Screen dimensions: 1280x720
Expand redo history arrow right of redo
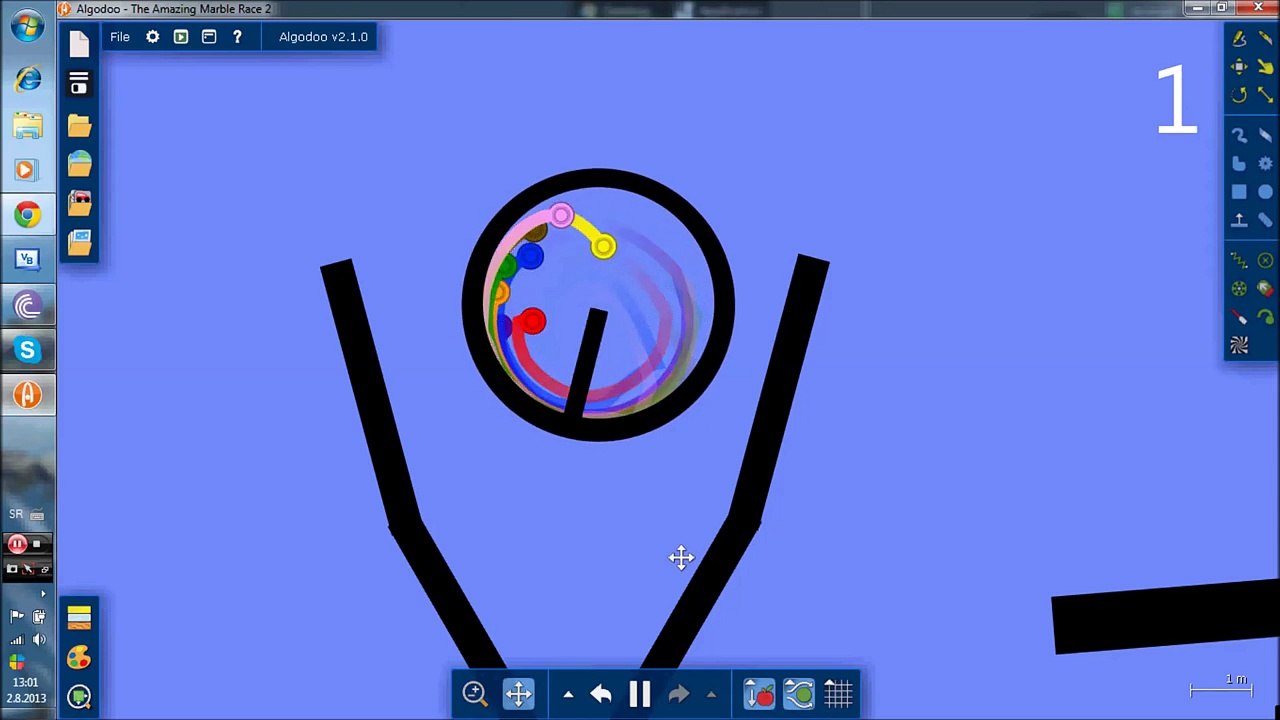(711, 694)
